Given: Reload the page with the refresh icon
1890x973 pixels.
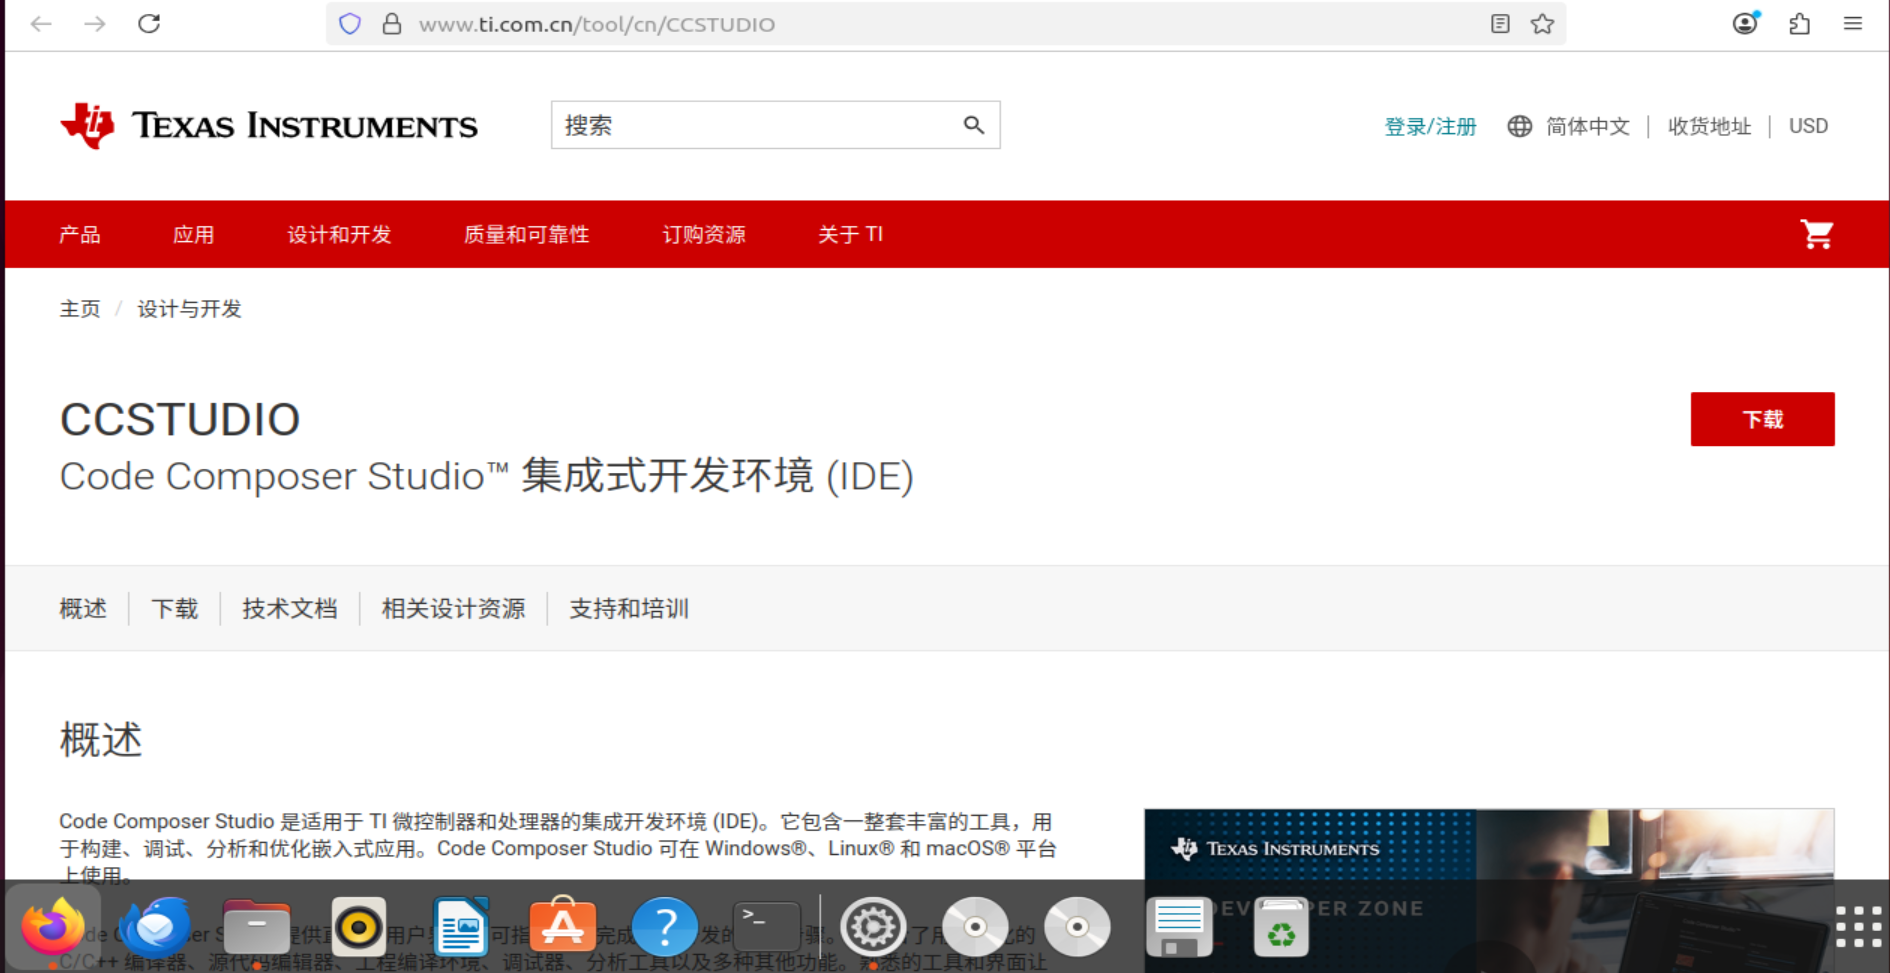Looking at the screenshot, I should (x=149, y=24).
